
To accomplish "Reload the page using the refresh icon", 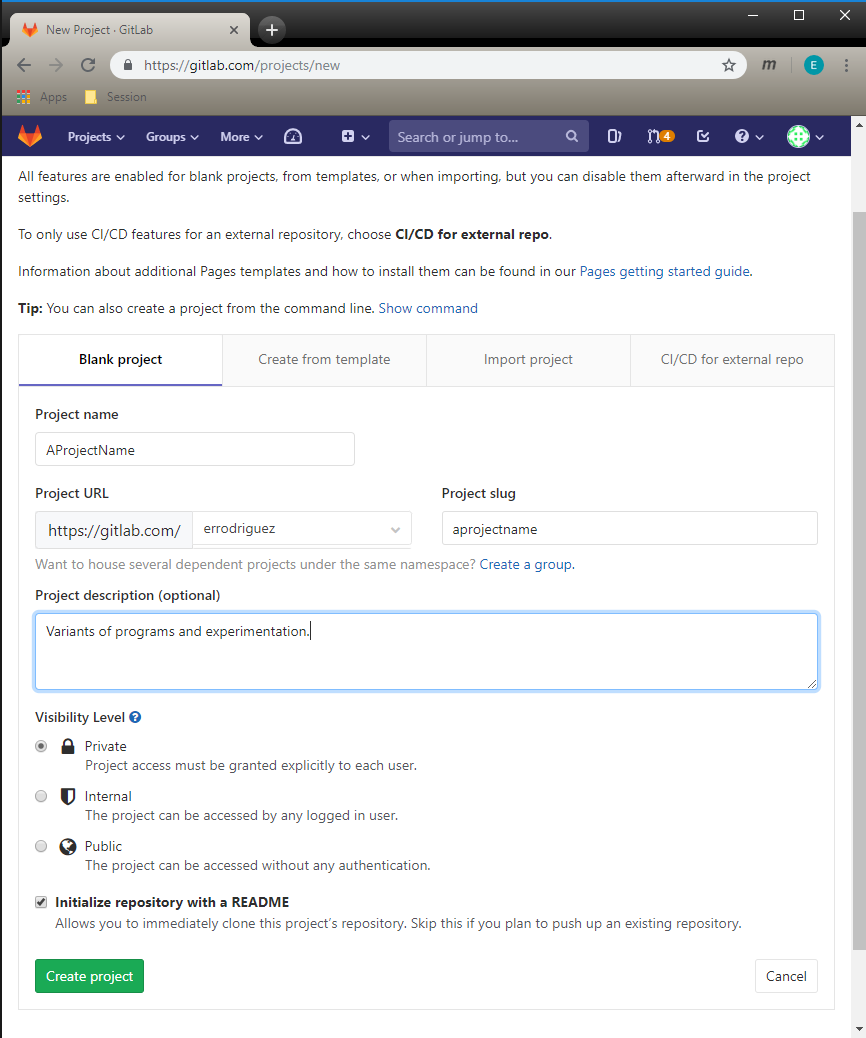I will pyautogui.click(x=88, y=65).
